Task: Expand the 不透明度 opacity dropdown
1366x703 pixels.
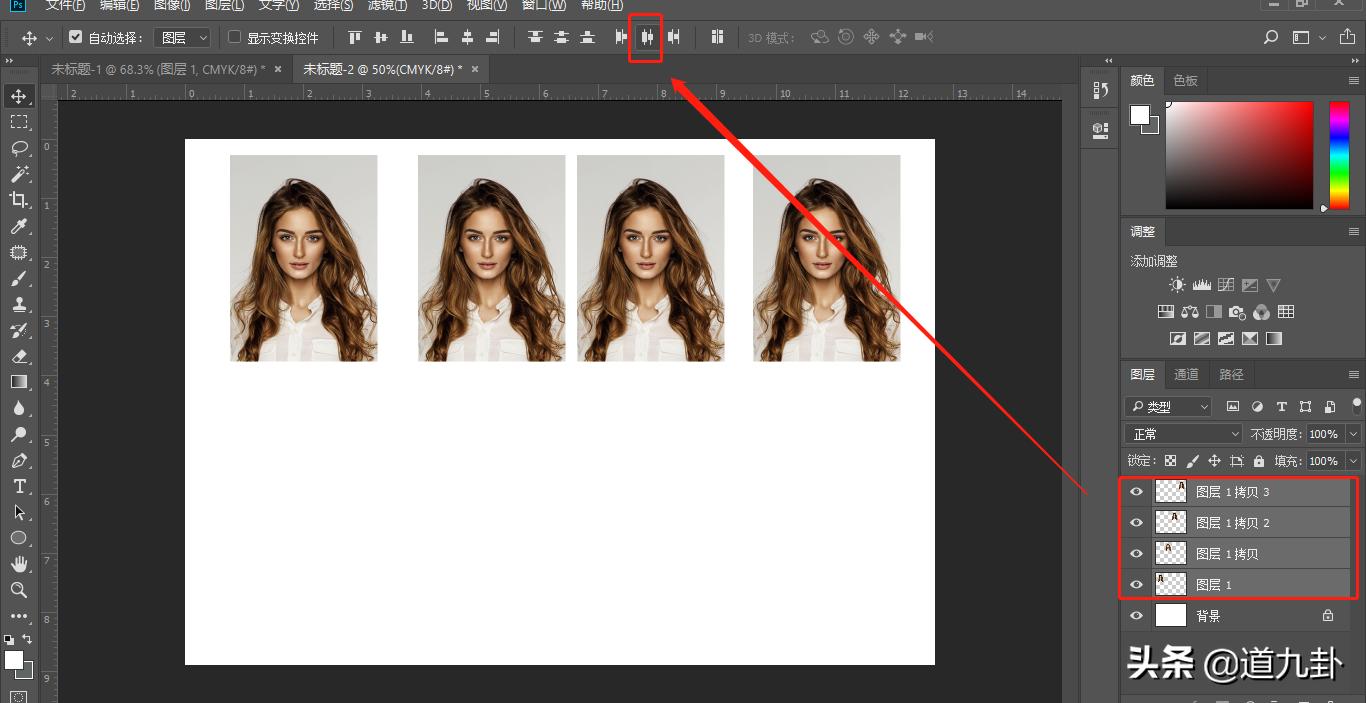Action: [1353, 434]
